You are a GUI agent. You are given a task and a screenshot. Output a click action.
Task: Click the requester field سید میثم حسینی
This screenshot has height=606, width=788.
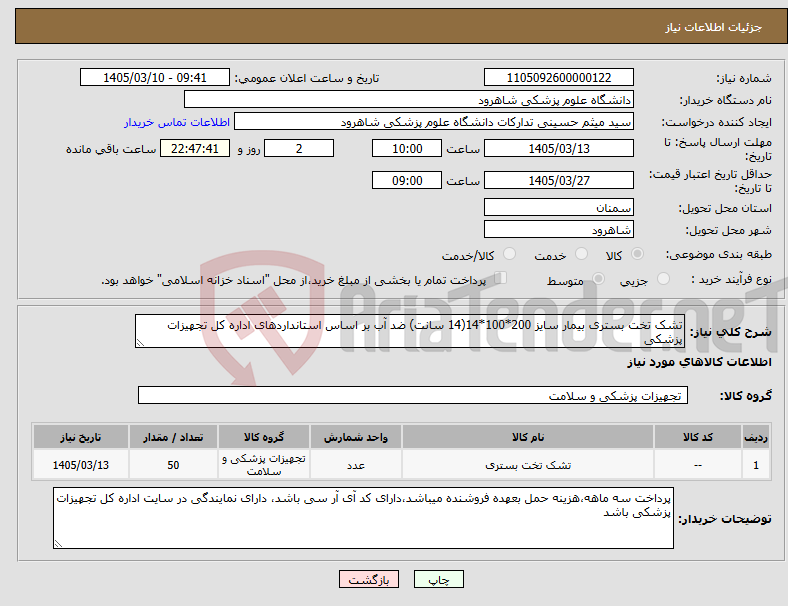(x=434, y=122)
